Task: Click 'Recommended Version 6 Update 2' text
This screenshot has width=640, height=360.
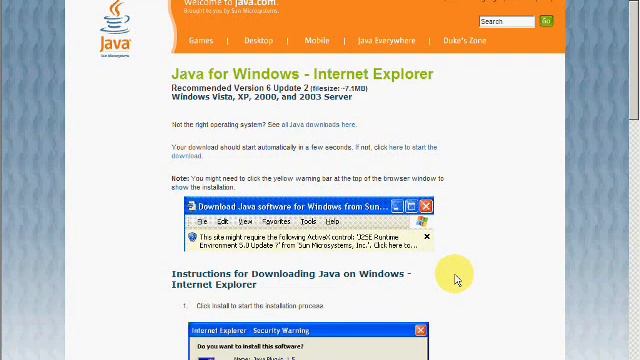Action: pyautogui.click(x=240, y=88)
